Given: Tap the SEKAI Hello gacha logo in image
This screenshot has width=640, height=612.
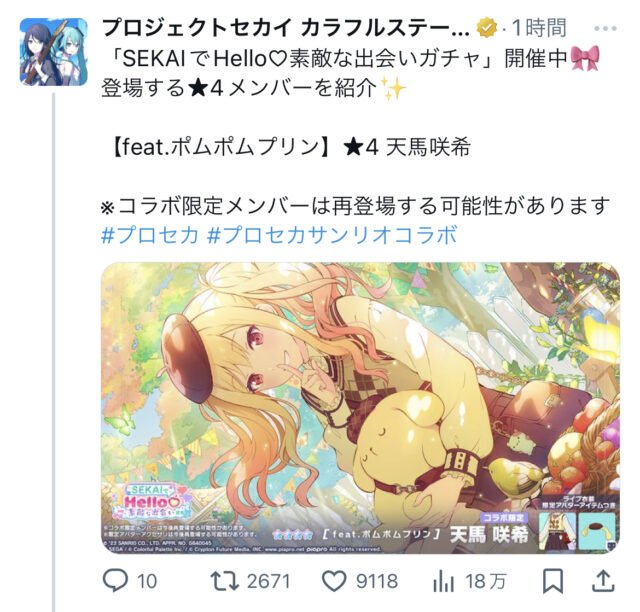Looking at the screenshot, I should (149, 501).
